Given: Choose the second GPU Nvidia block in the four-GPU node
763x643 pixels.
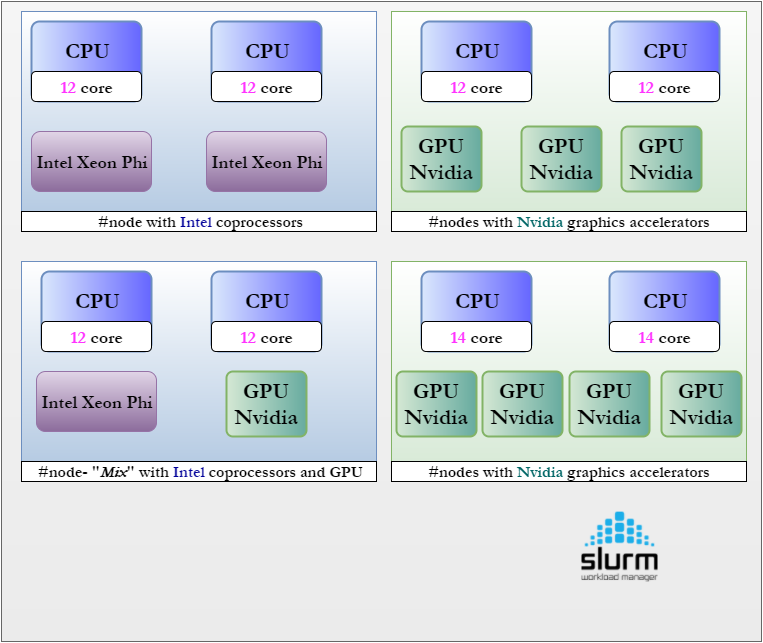Looking at the screenshot, I should point(522,404).
